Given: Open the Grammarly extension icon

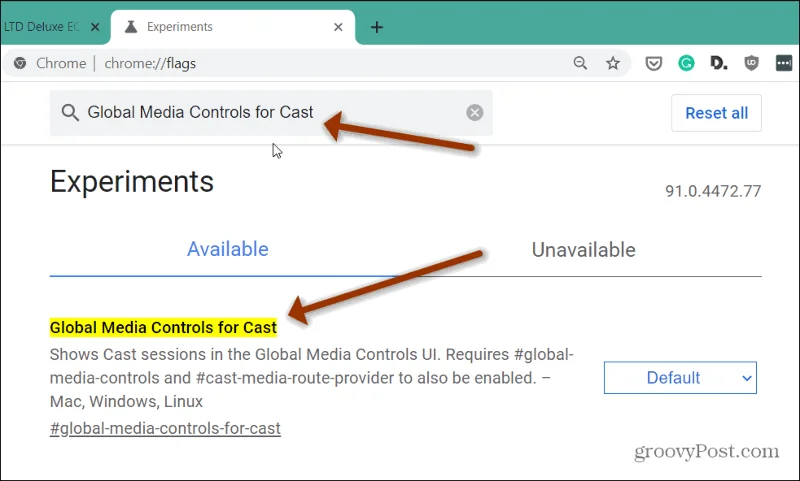Looking at the screenshot, I should point(686,63).
